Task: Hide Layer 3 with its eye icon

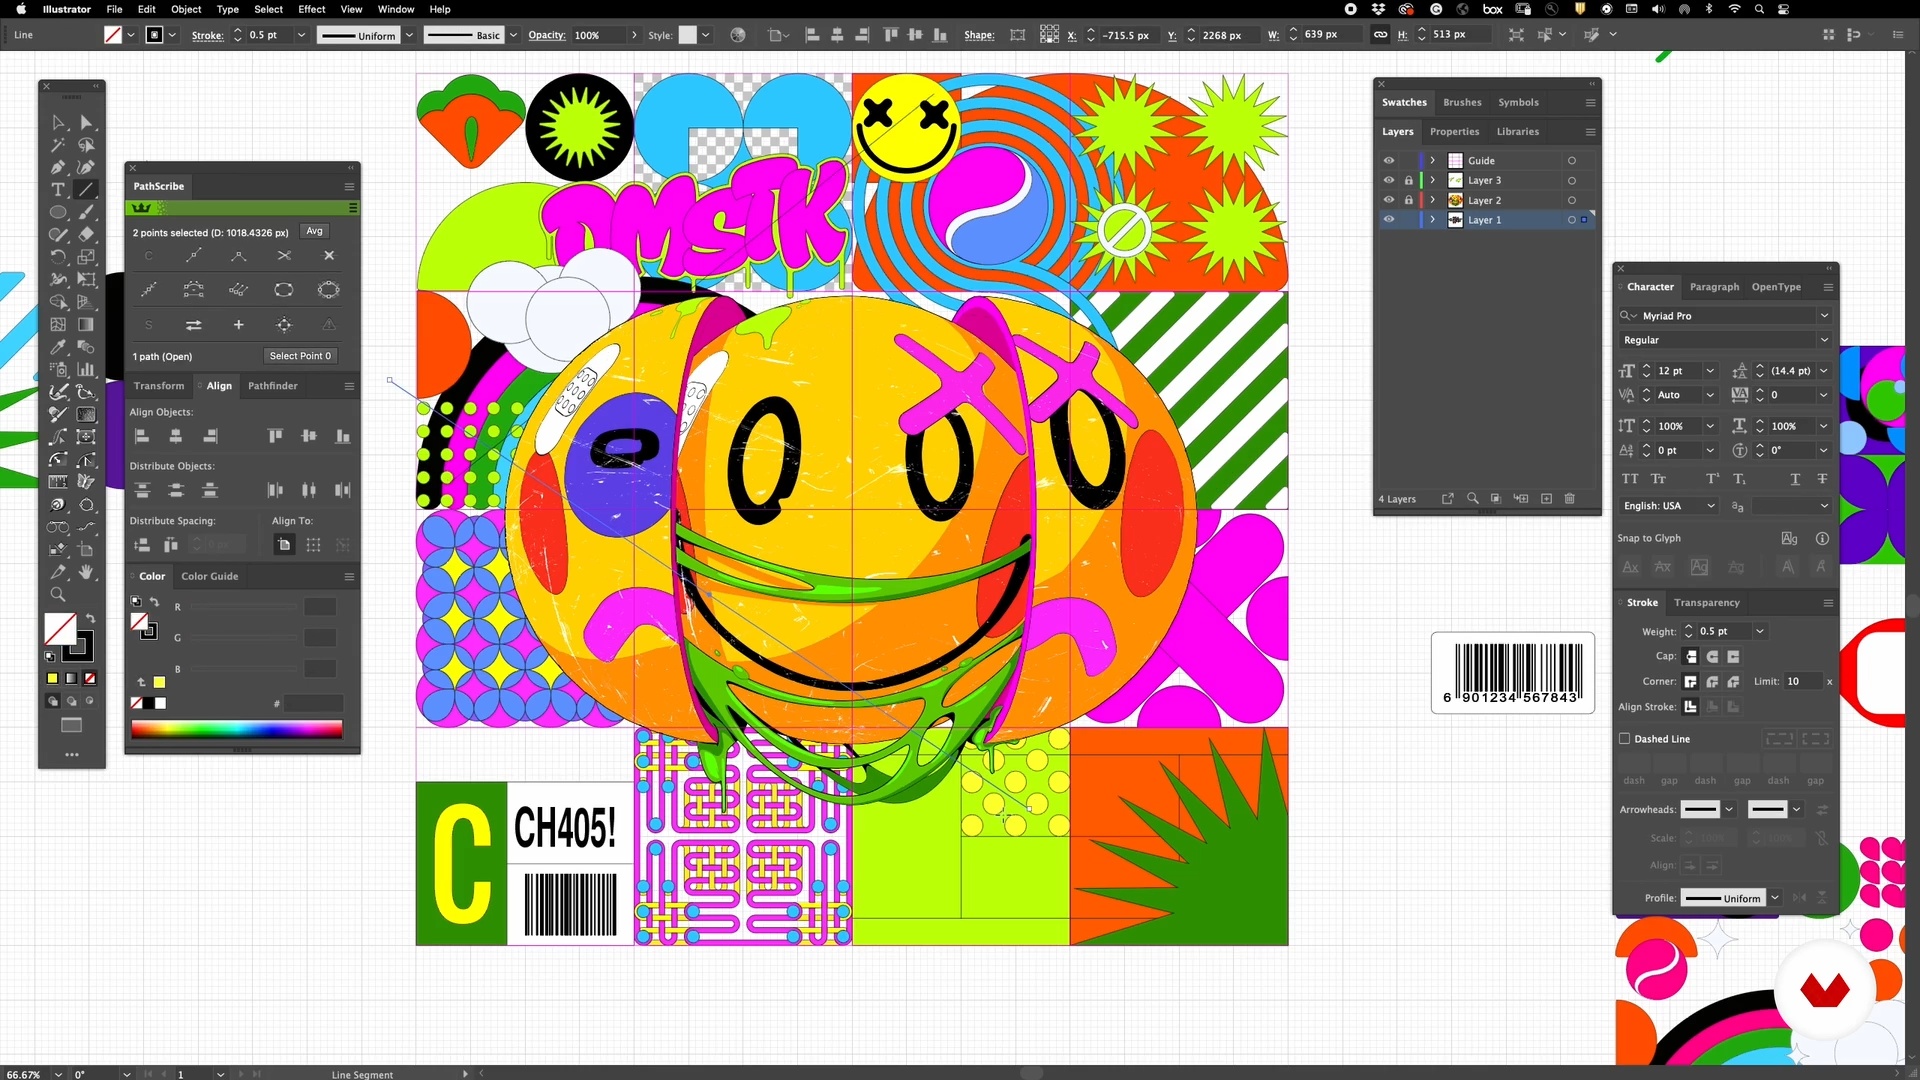Action: pyautogui.click(x=1388, y=181)
